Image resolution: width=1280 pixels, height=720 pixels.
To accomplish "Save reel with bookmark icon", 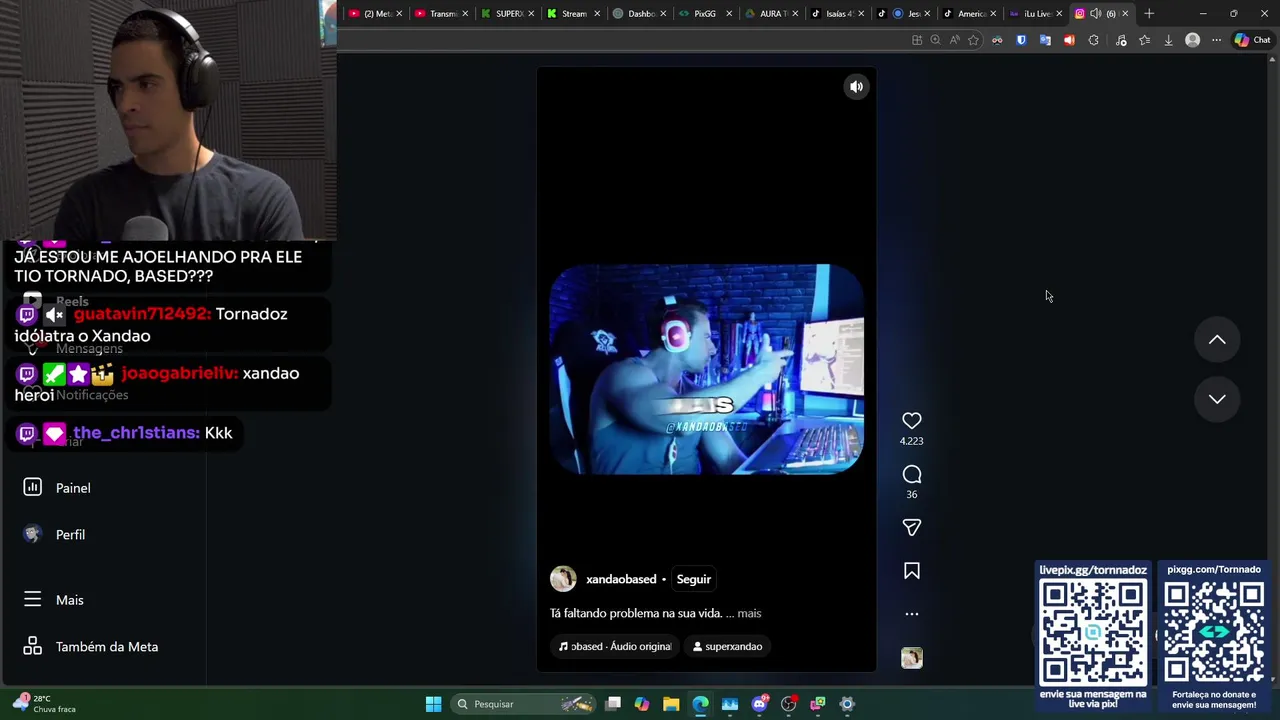I will (x=911, y=571).
